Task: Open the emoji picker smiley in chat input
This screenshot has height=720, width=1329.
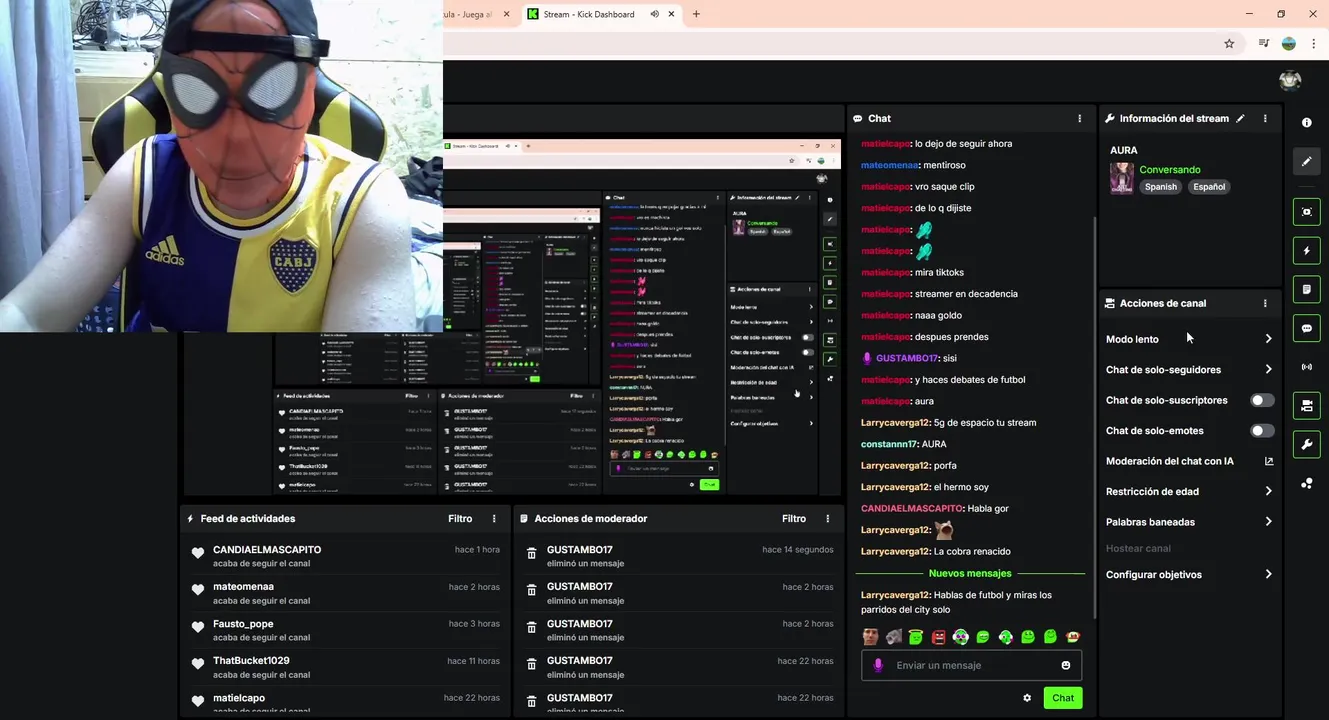Action: pyautogui.click(x=1066, y=665)
